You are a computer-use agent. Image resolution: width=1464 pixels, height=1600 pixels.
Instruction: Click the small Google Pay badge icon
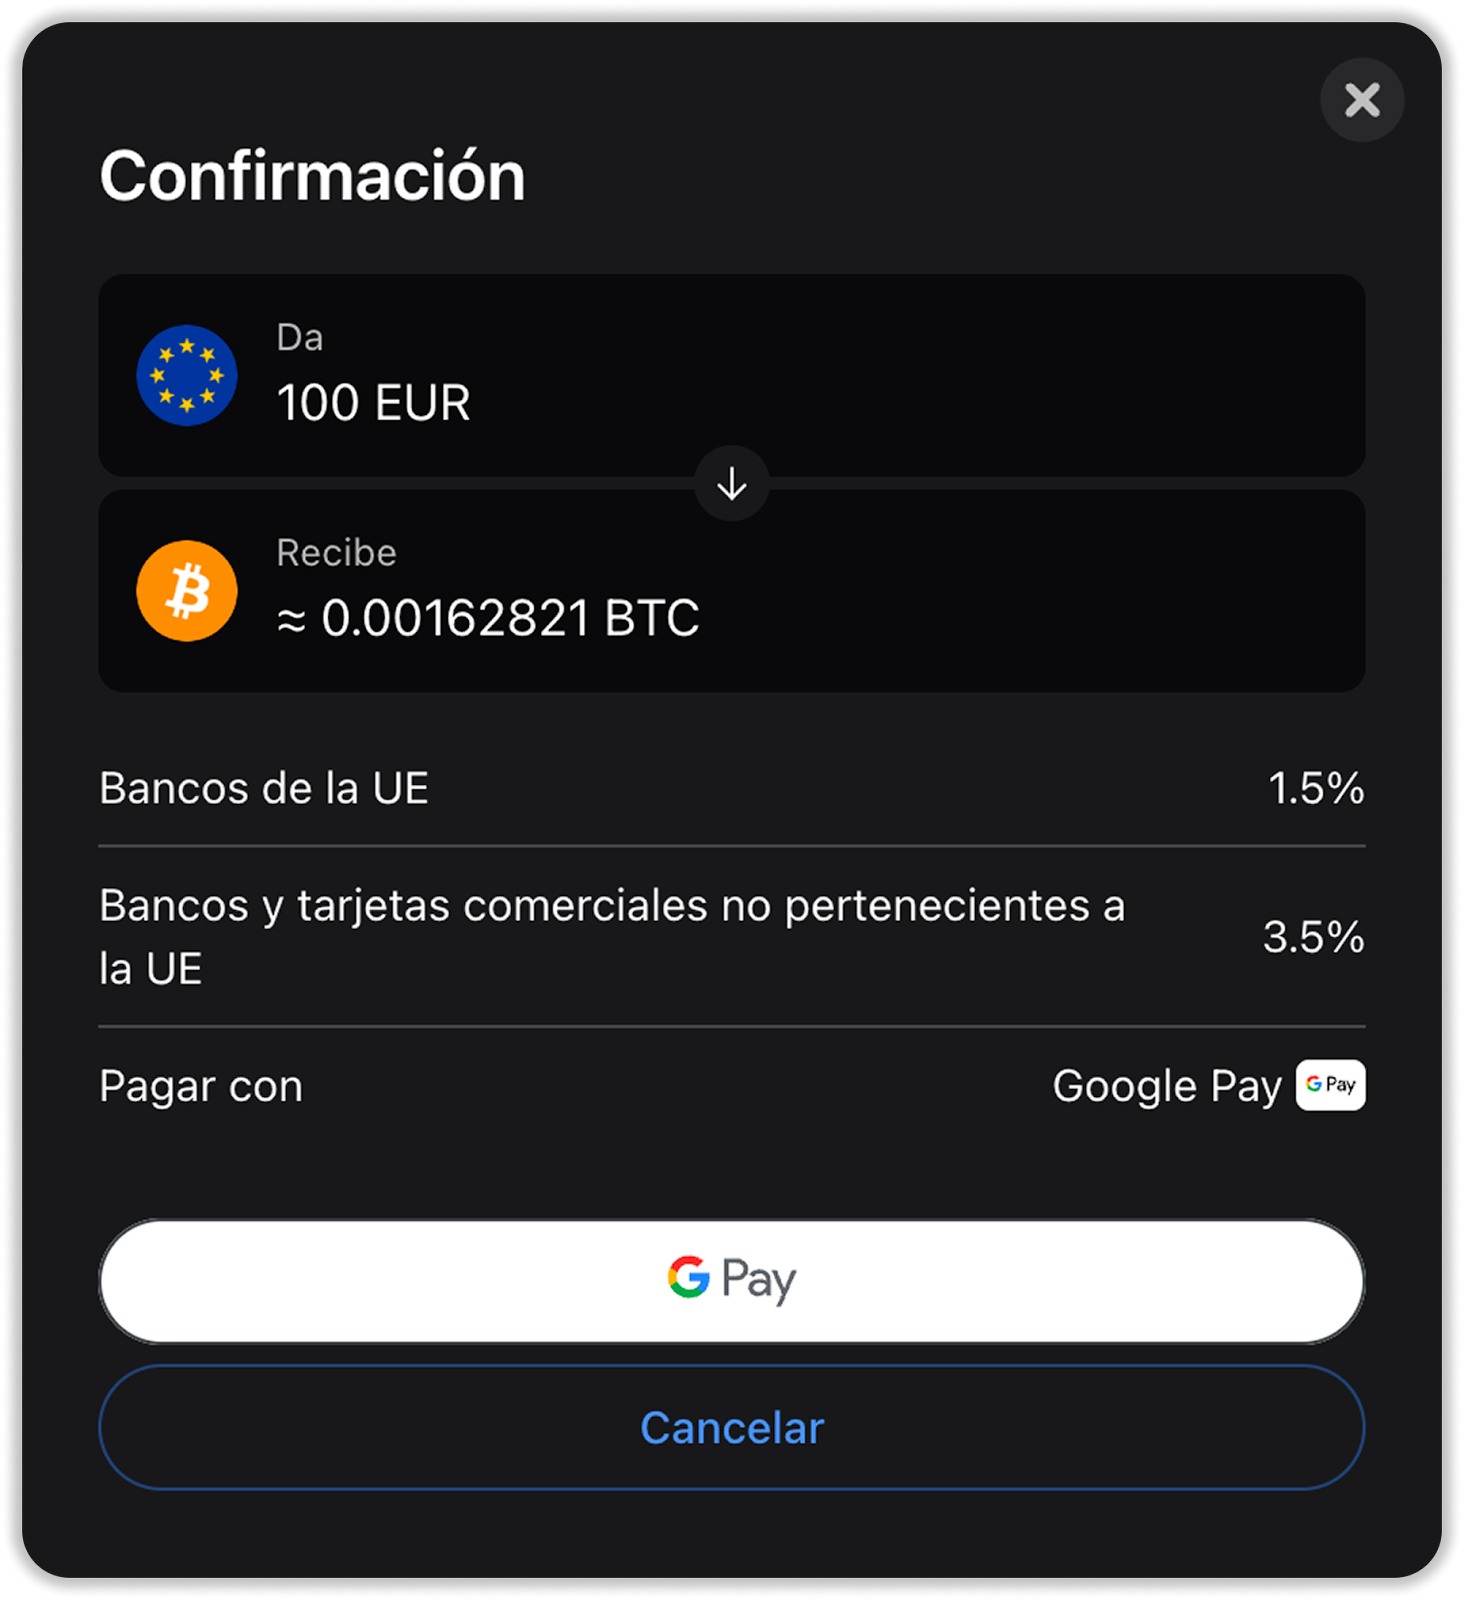click(x=1330, y=1085)
